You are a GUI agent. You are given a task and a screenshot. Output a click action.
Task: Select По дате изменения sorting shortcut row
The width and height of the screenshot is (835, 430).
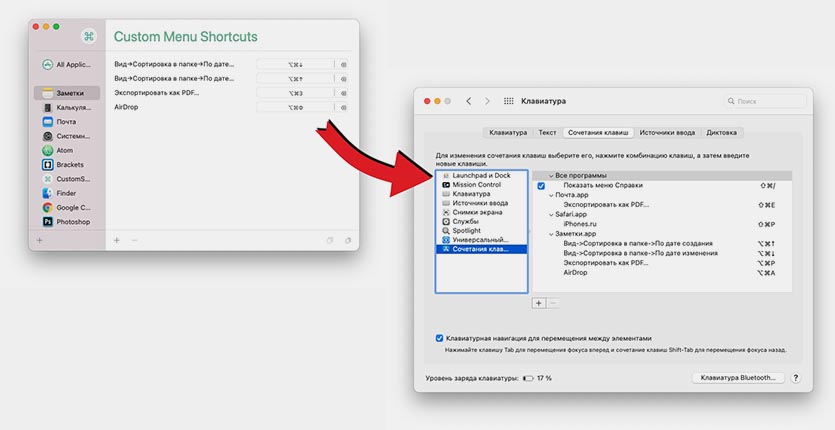click(662, 253)
